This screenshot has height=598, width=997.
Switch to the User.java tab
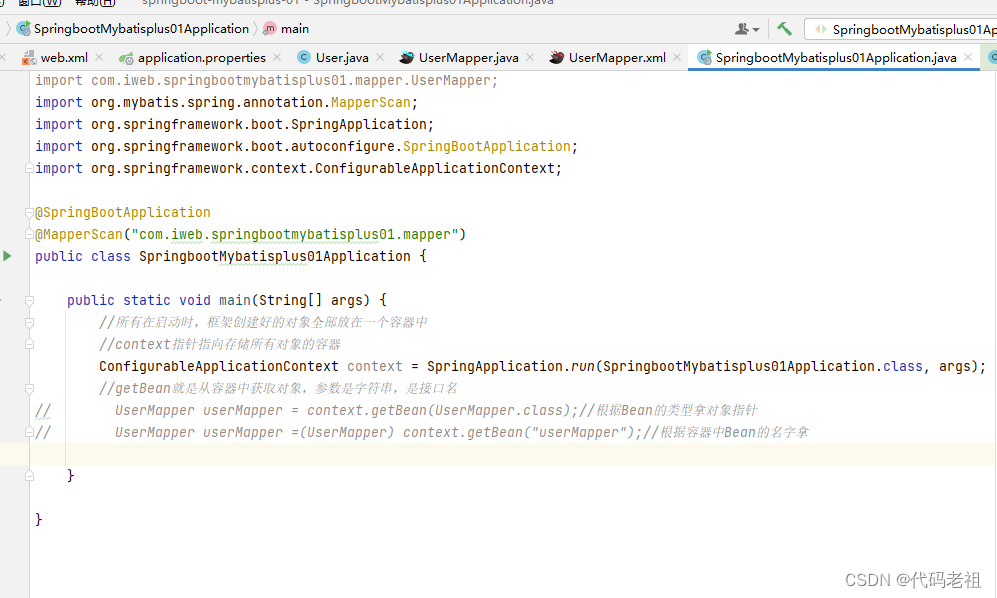click(342, 57)
